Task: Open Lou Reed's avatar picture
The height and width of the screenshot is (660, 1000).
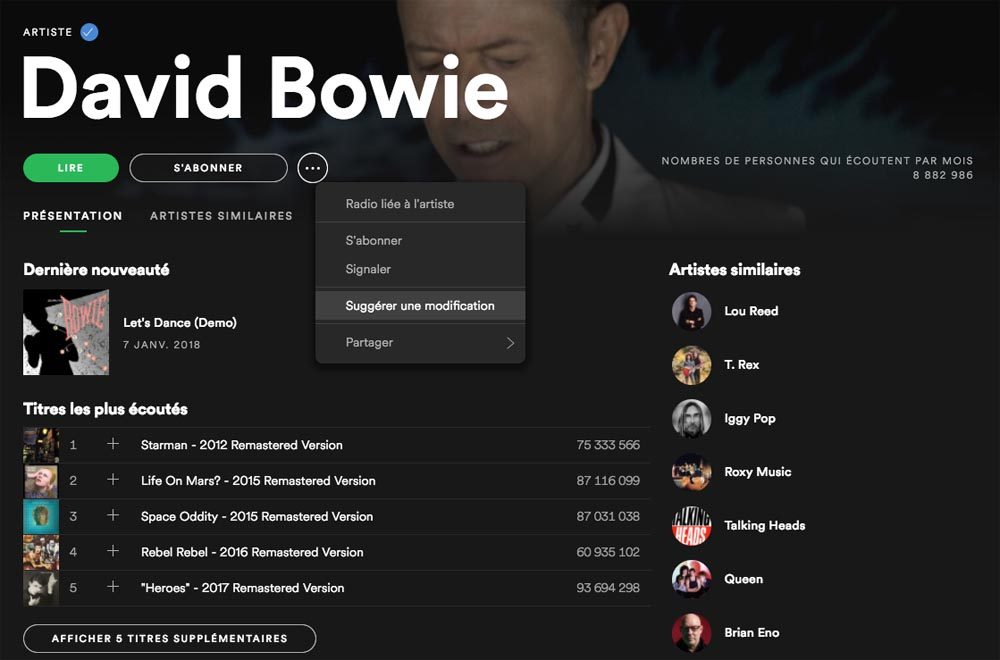Action: [x=691, y=311]
